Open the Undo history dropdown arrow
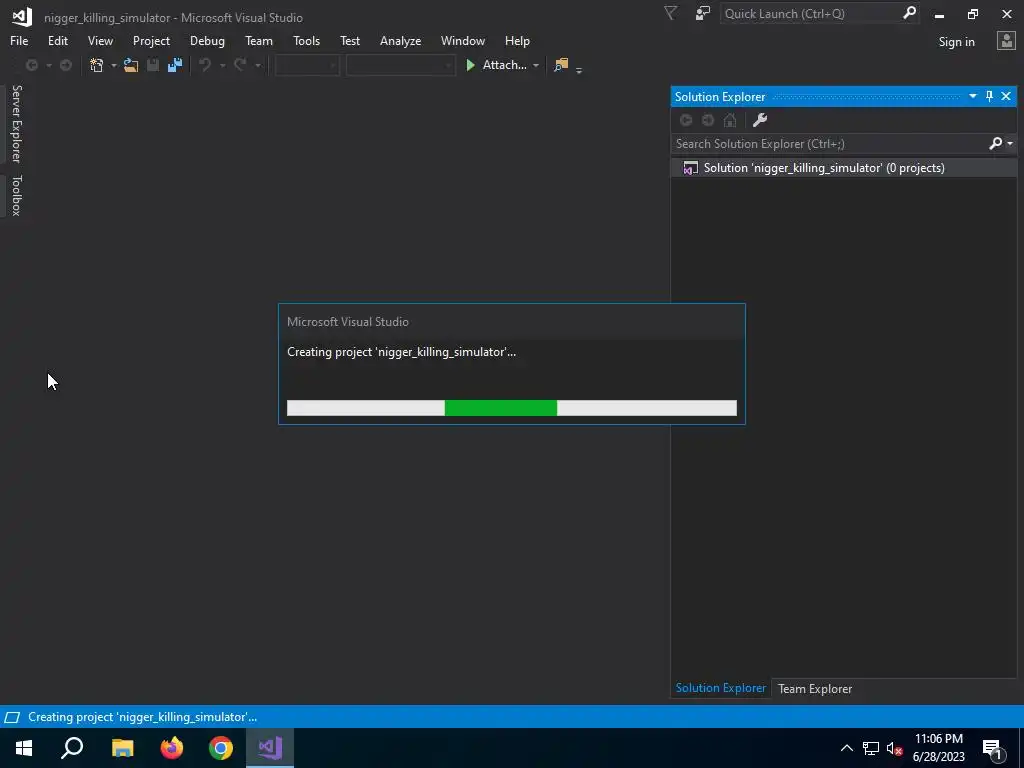The width and height of the screenshot is (1024, 768). click(222, 65)
